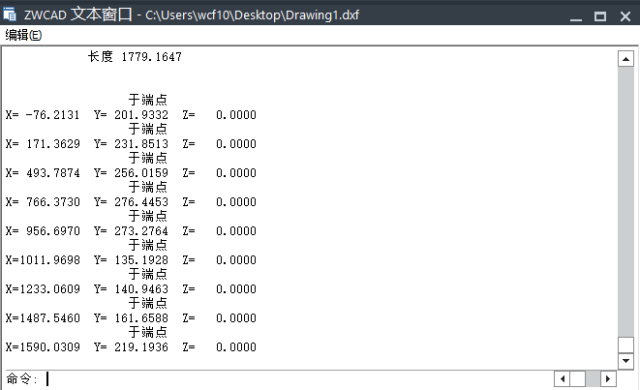This screenshot has height=390, width=640.
Task: Click the vertical scrollbar up arrow
Action: tap(626, 59)
